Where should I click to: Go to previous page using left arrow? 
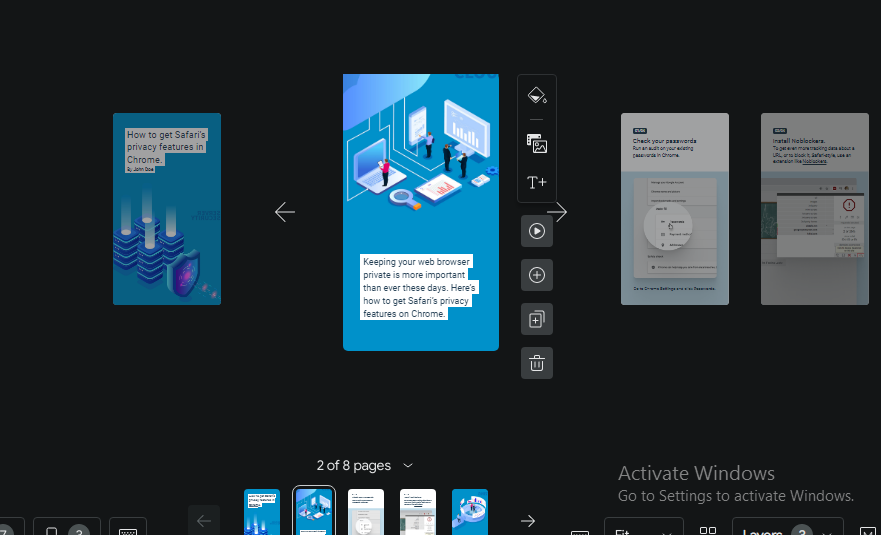tap(285, 212)
